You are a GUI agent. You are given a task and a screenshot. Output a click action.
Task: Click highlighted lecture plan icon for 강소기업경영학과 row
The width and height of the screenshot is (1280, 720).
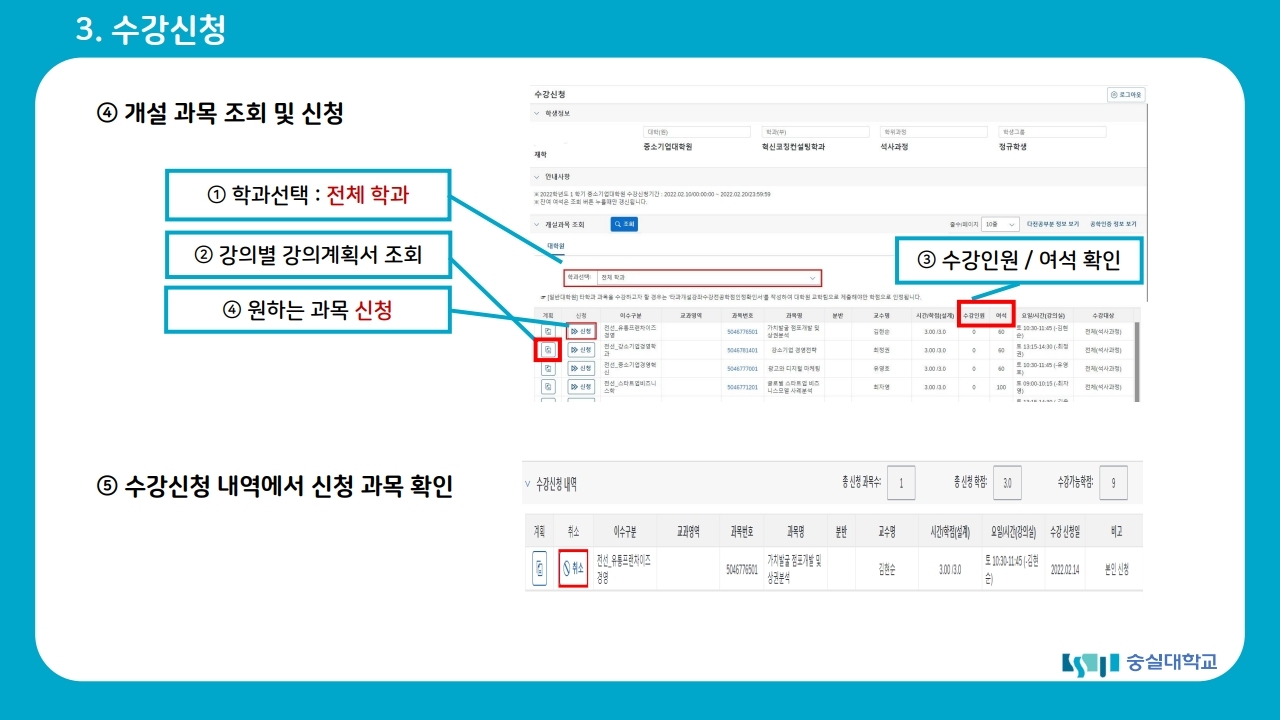(549, 349)
